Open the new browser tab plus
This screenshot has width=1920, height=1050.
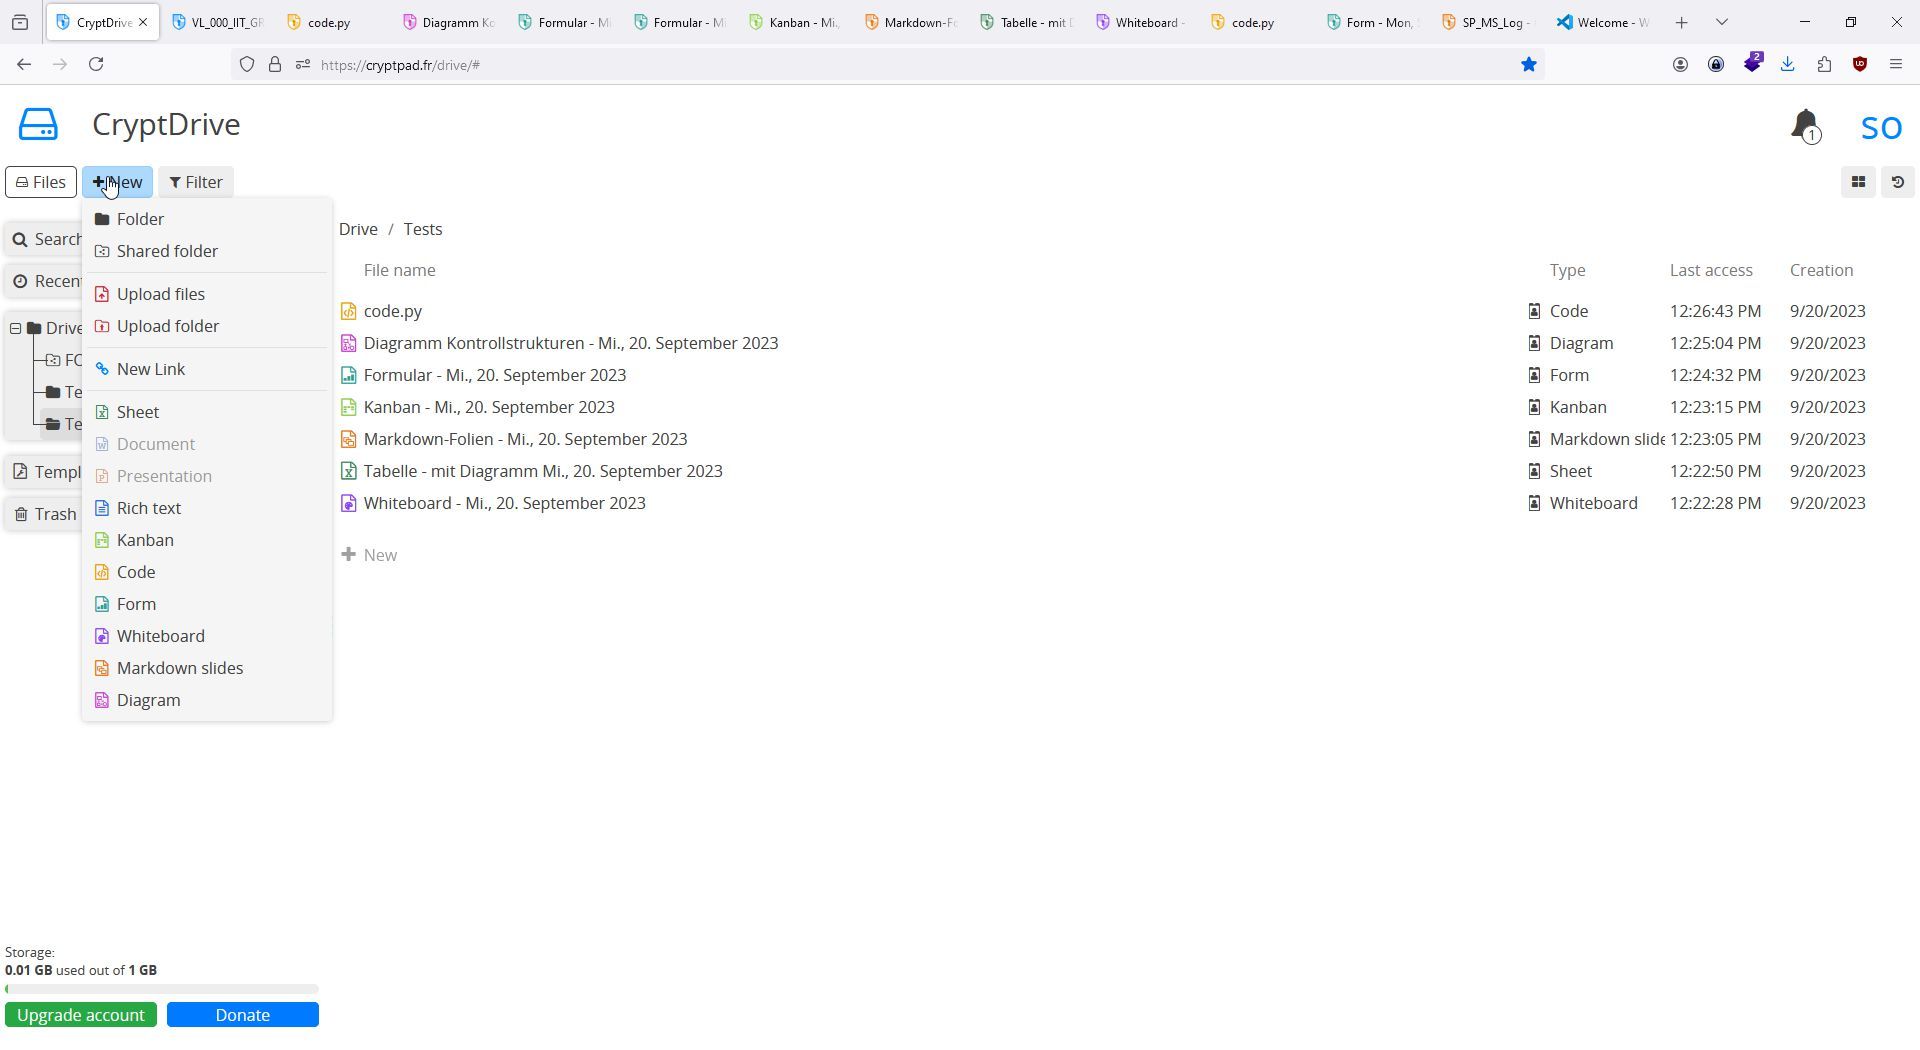click(1681, 22)
